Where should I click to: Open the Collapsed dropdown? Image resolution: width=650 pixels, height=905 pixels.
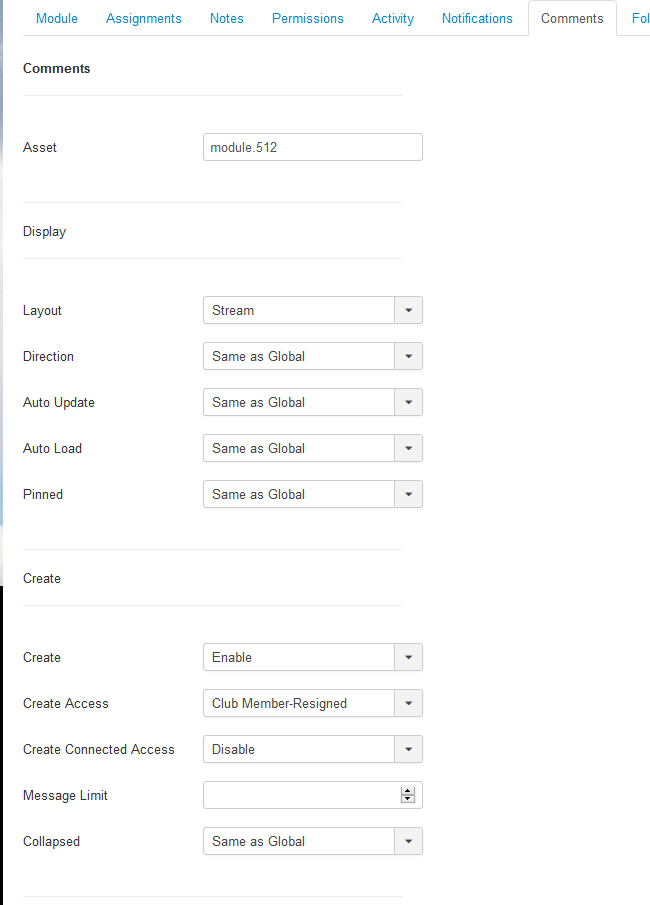coord(313,842)
